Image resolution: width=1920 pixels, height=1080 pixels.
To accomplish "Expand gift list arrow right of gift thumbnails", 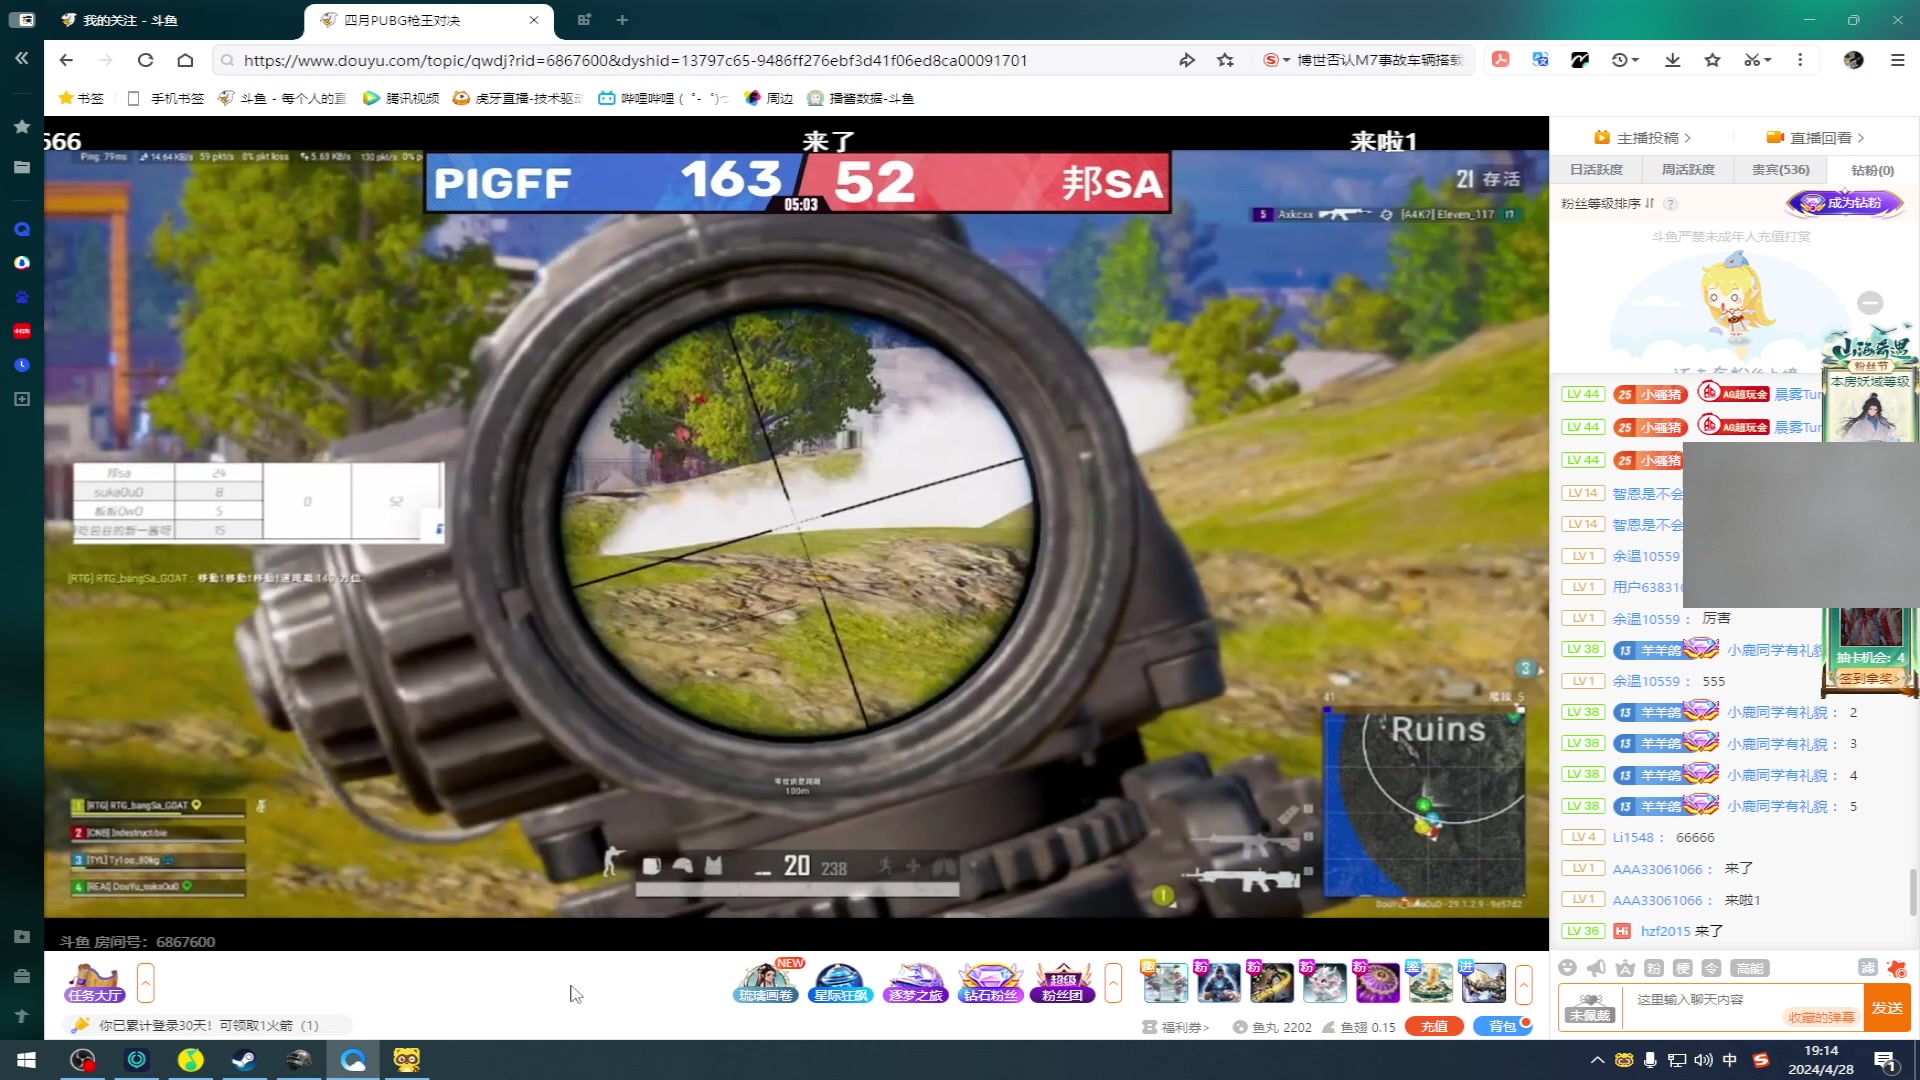I will point(1524,984).
